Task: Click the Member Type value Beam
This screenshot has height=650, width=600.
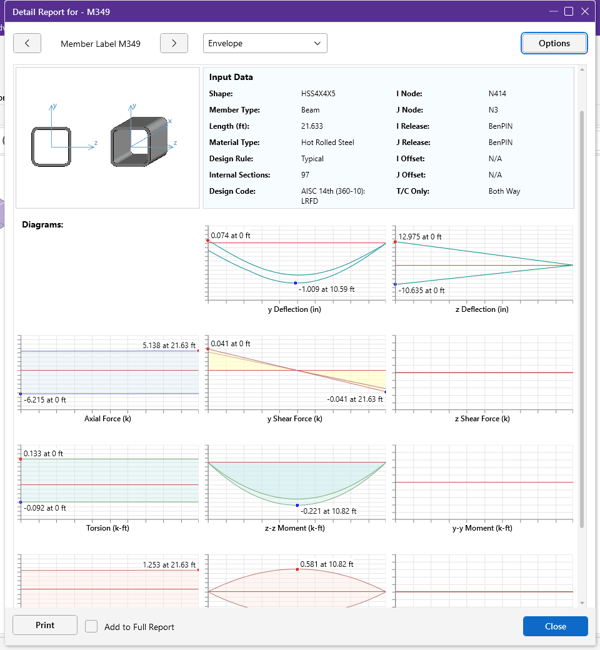Action: coord(310,110)
